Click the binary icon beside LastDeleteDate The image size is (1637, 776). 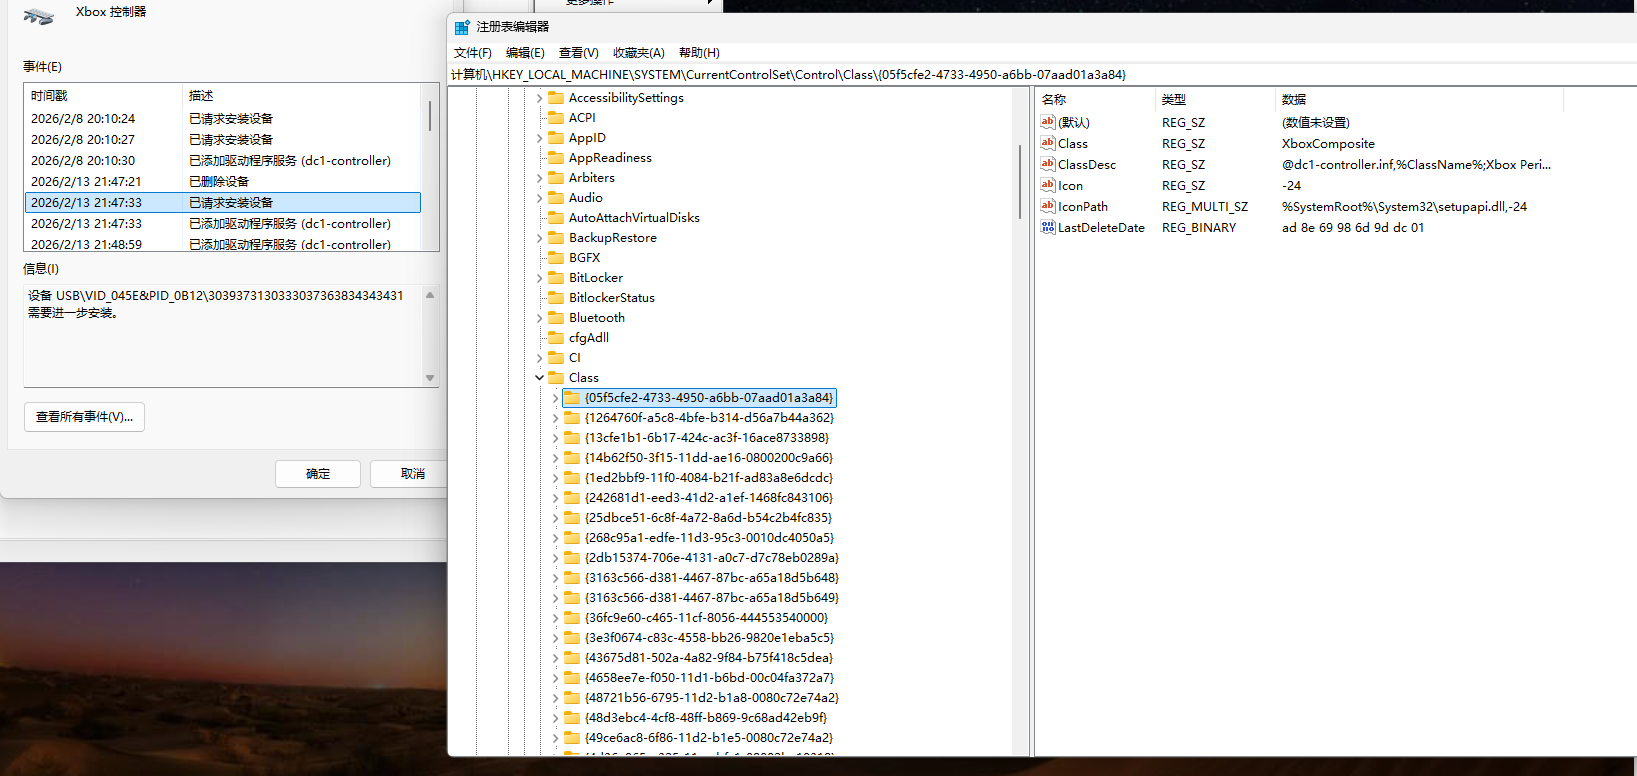tap(1048, 227)
